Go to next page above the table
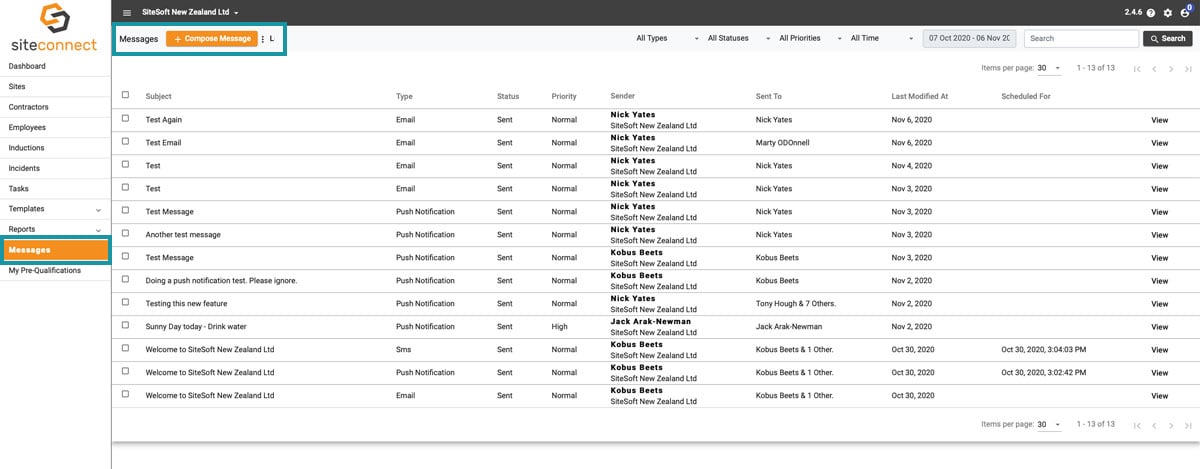This screenshot has height=469, width=1200. [1171, 68]
